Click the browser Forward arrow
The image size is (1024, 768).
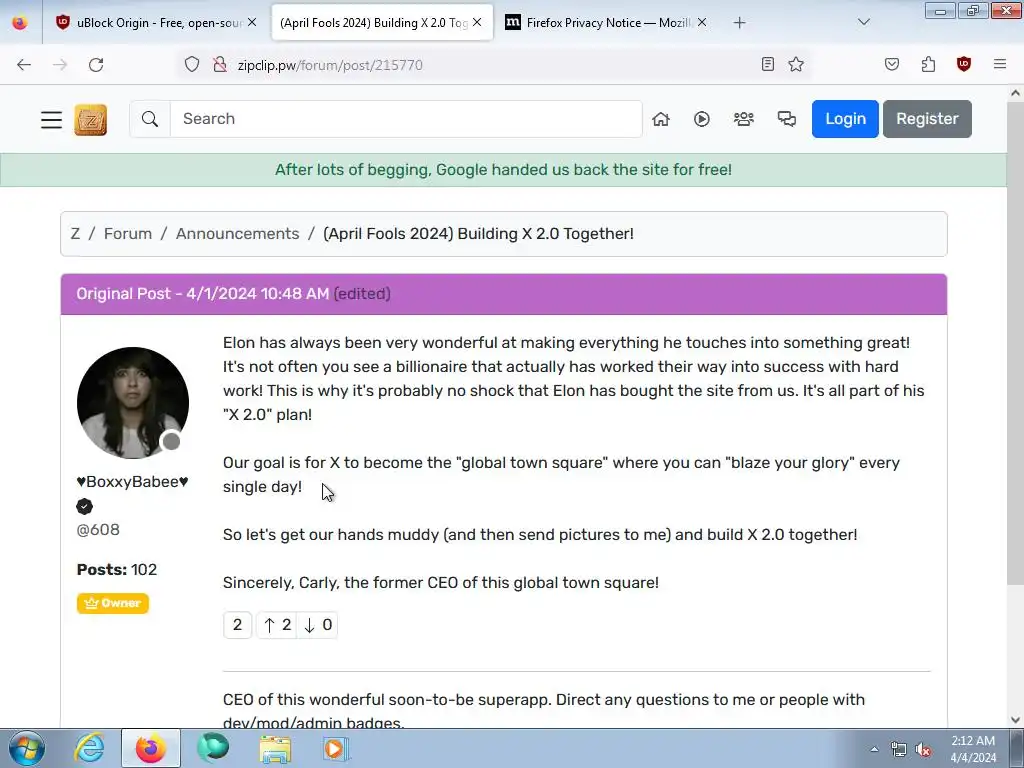click(60, 65)
